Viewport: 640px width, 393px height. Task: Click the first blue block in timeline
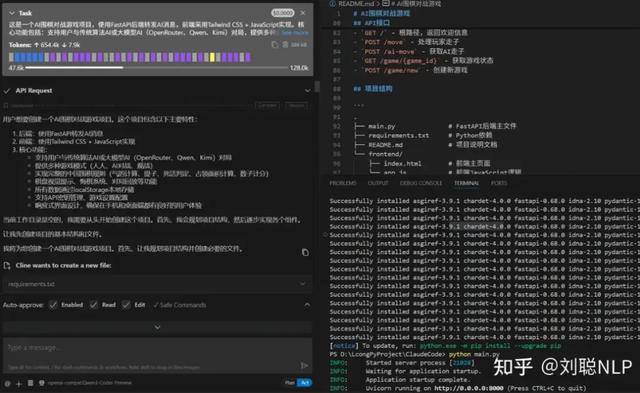pos(17,58)
